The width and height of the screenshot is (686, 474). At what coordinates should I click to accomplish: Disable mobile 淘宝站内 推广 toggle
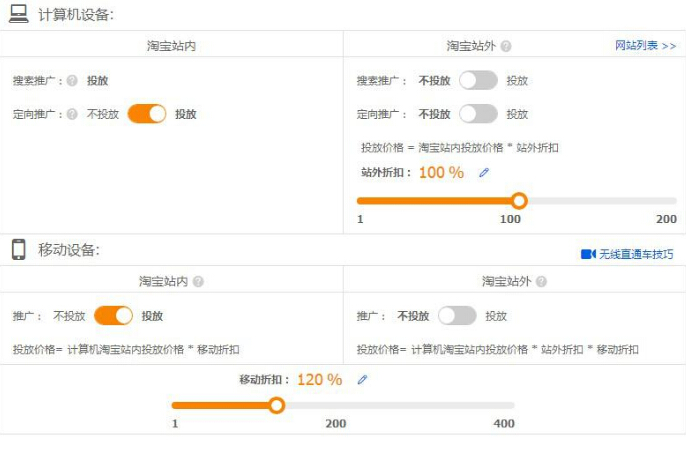point(113,316)
